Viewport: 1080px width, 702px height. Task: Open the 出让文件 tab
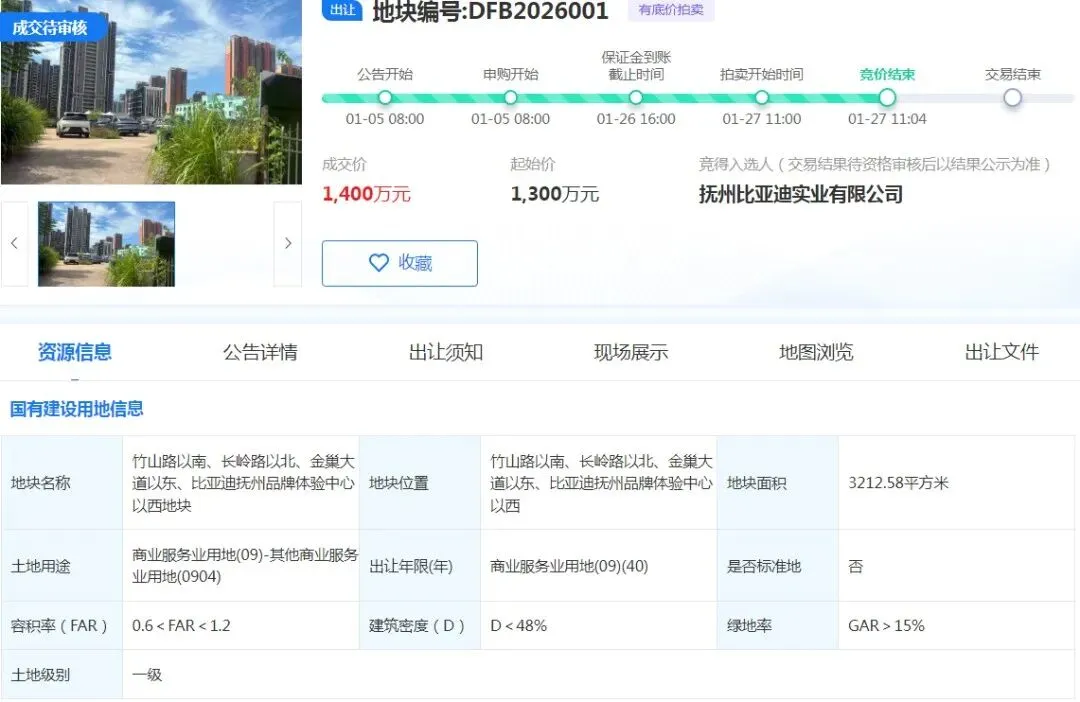[x=1001, y=352]
